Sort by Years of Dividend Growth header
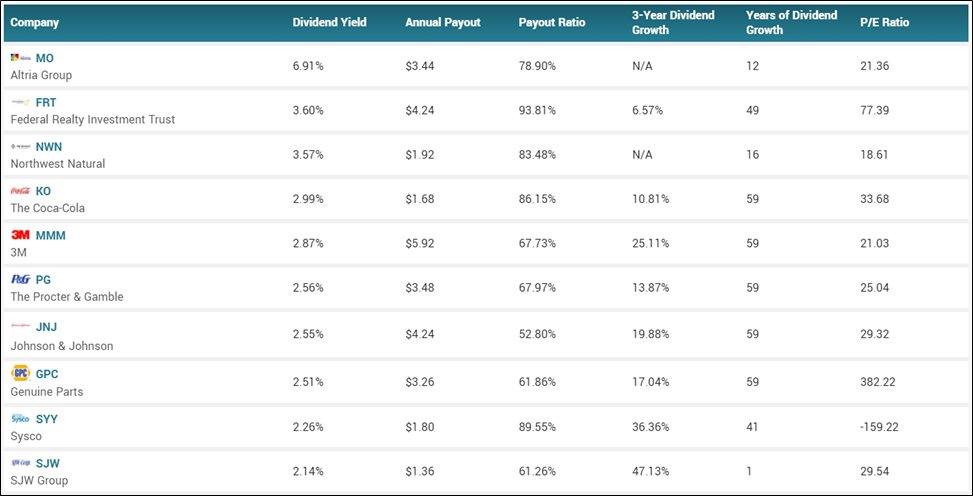The width and height of the screenshot is (973, 496). (x=791, y=22)
